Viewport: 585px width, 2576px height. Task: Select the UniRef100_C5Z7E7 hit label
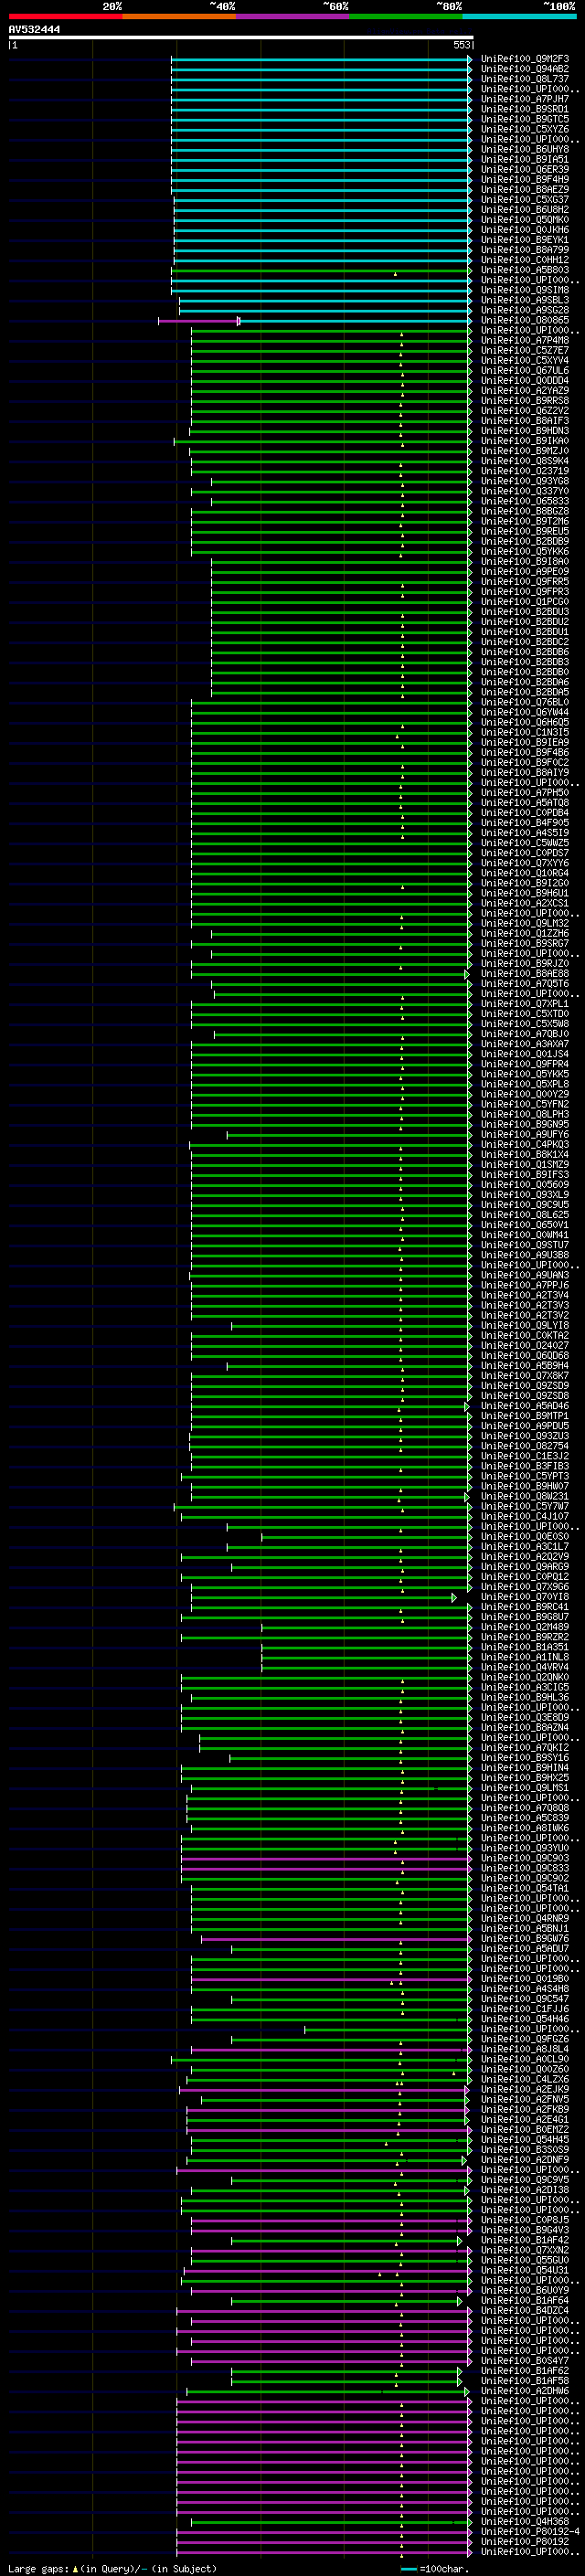(525, 350)
